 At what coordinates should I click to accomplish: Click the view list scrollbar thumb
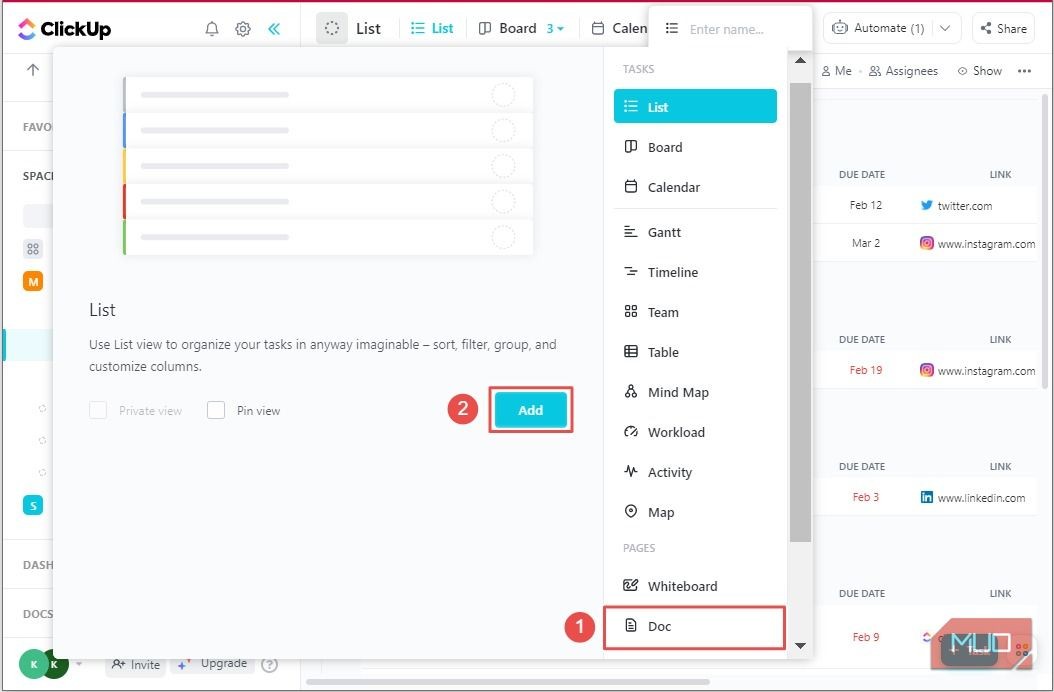point(800,312)
